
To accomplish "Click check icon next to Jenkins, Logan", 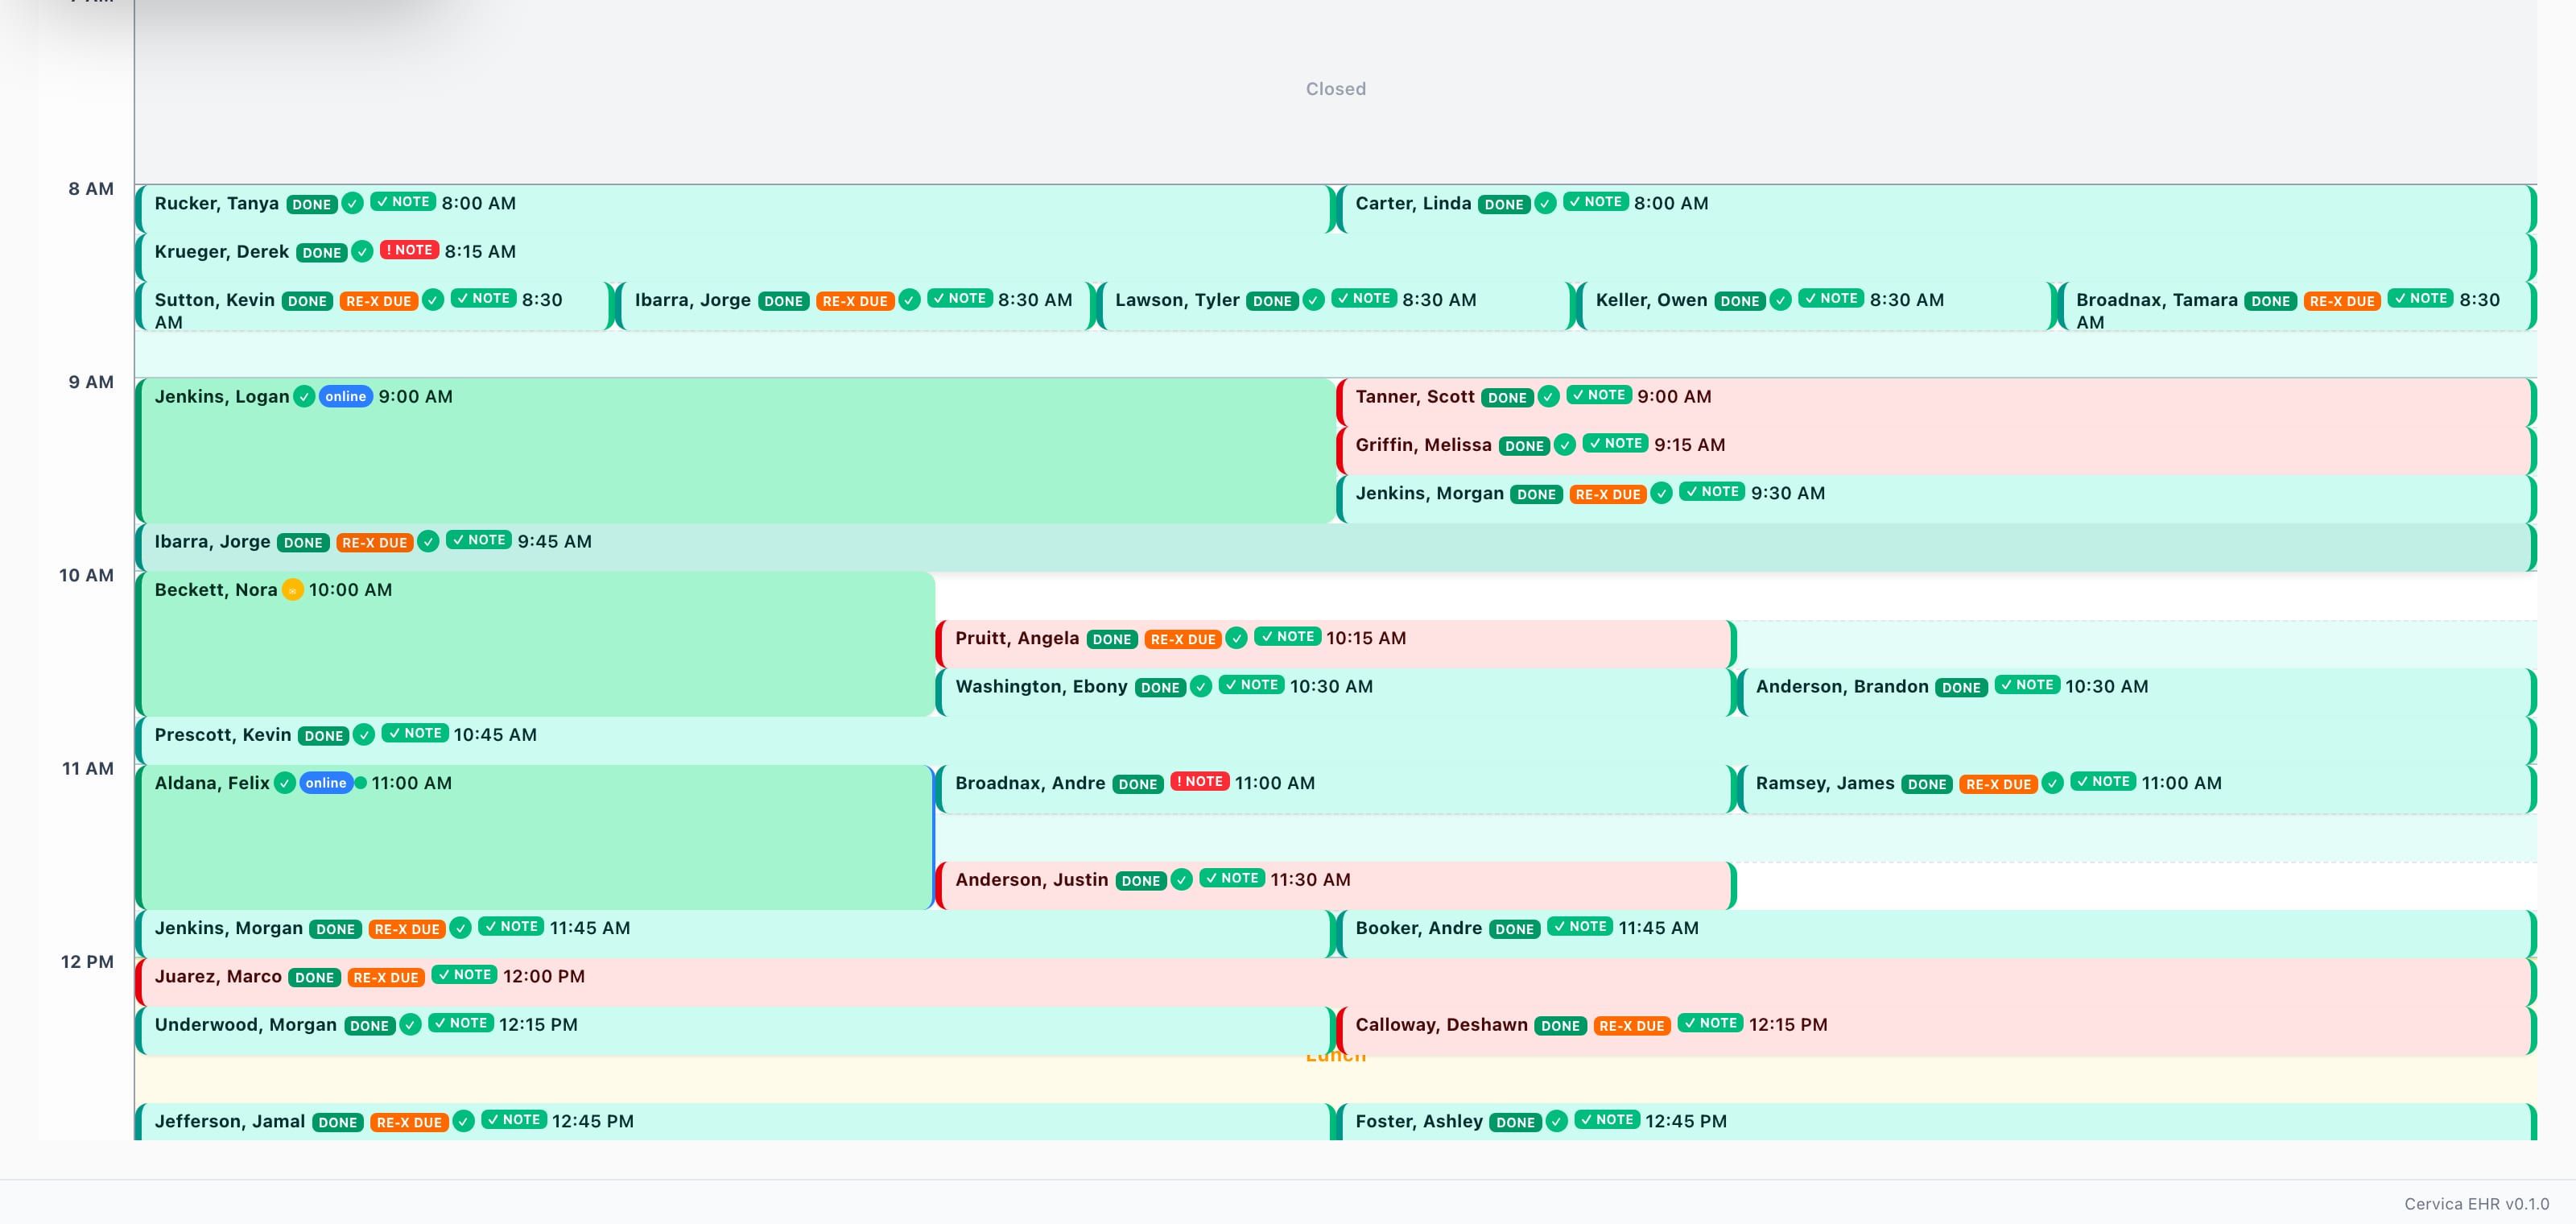I will coord(304,396).
